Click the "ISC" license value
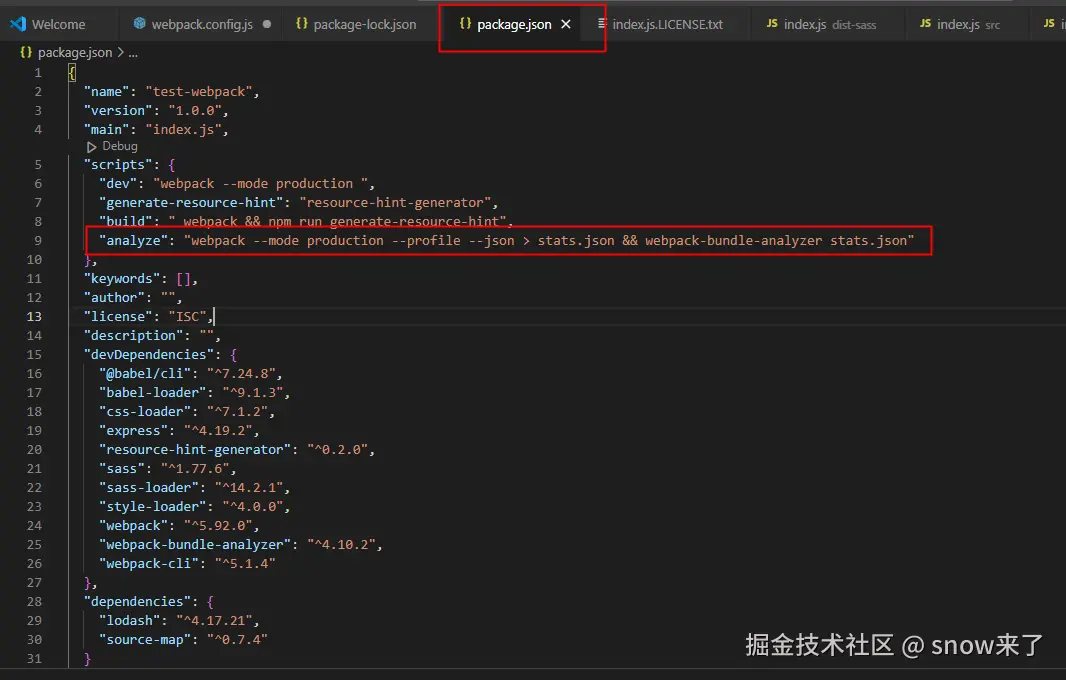 [187, 317]
